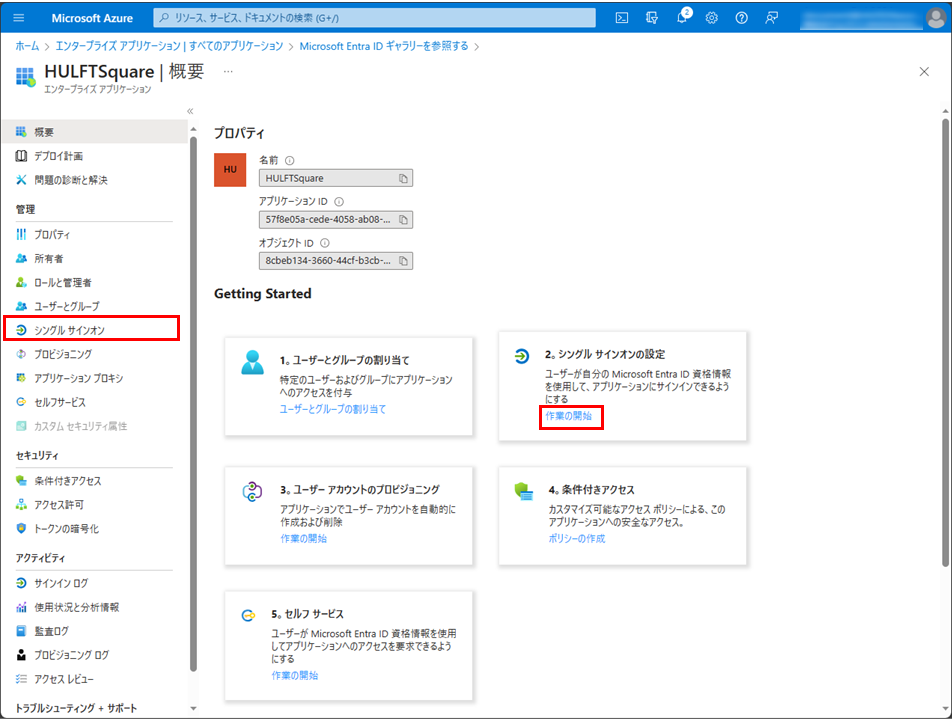This screenshot has height=720, width=952.
Task: Collapse the left navigation pane
Action: point(190,111)
